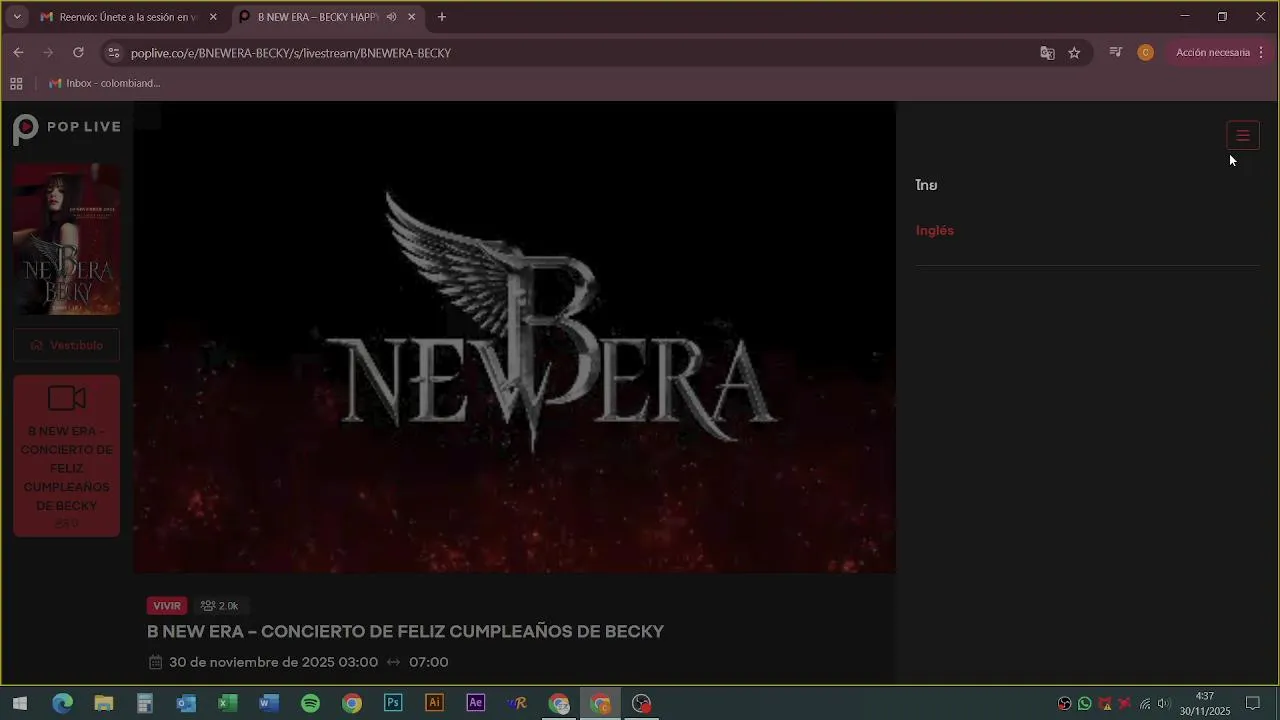The width and height of the screenshot is (1280, 720).
Task: Expand the tab search dropdown
Action: (x=16, y=17)
